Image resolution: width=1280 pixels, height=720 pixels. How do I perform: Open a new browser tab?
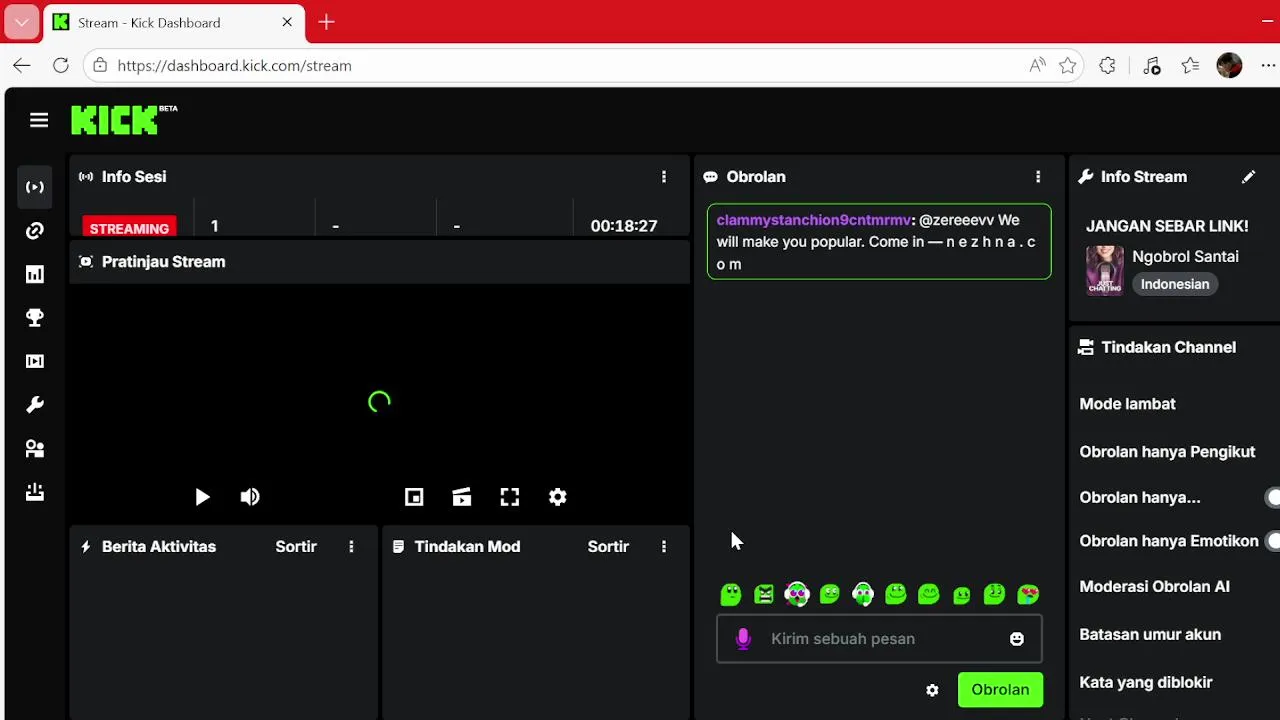[326, 22]
